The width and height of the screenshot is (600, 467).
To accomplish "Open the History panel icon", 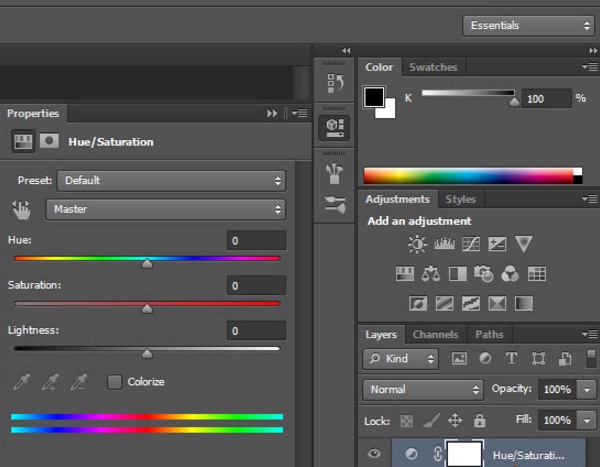I will (335, 83).
